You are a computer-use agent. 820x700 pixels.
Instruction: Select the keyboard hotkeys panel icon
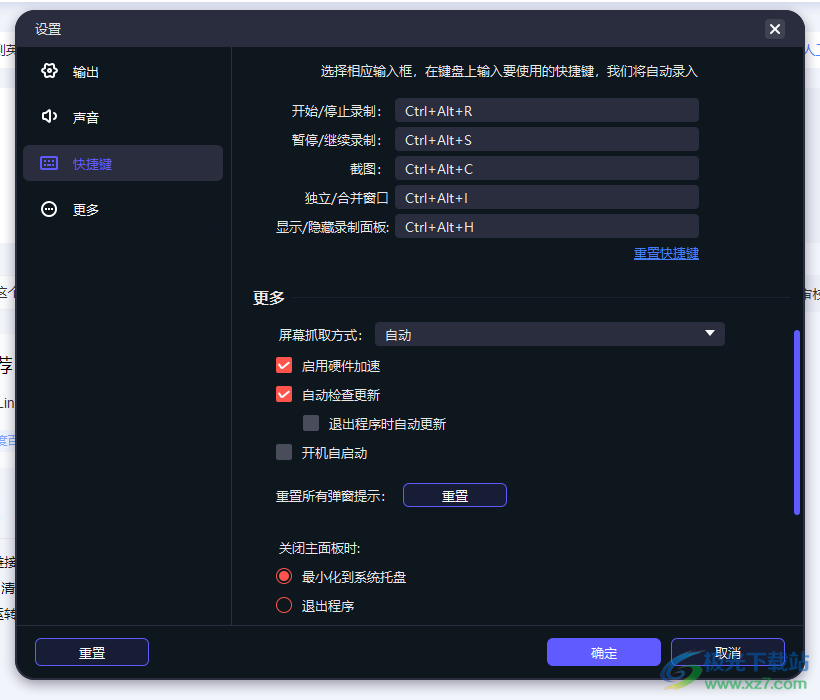pyautogui.click(x=49, y=163)
